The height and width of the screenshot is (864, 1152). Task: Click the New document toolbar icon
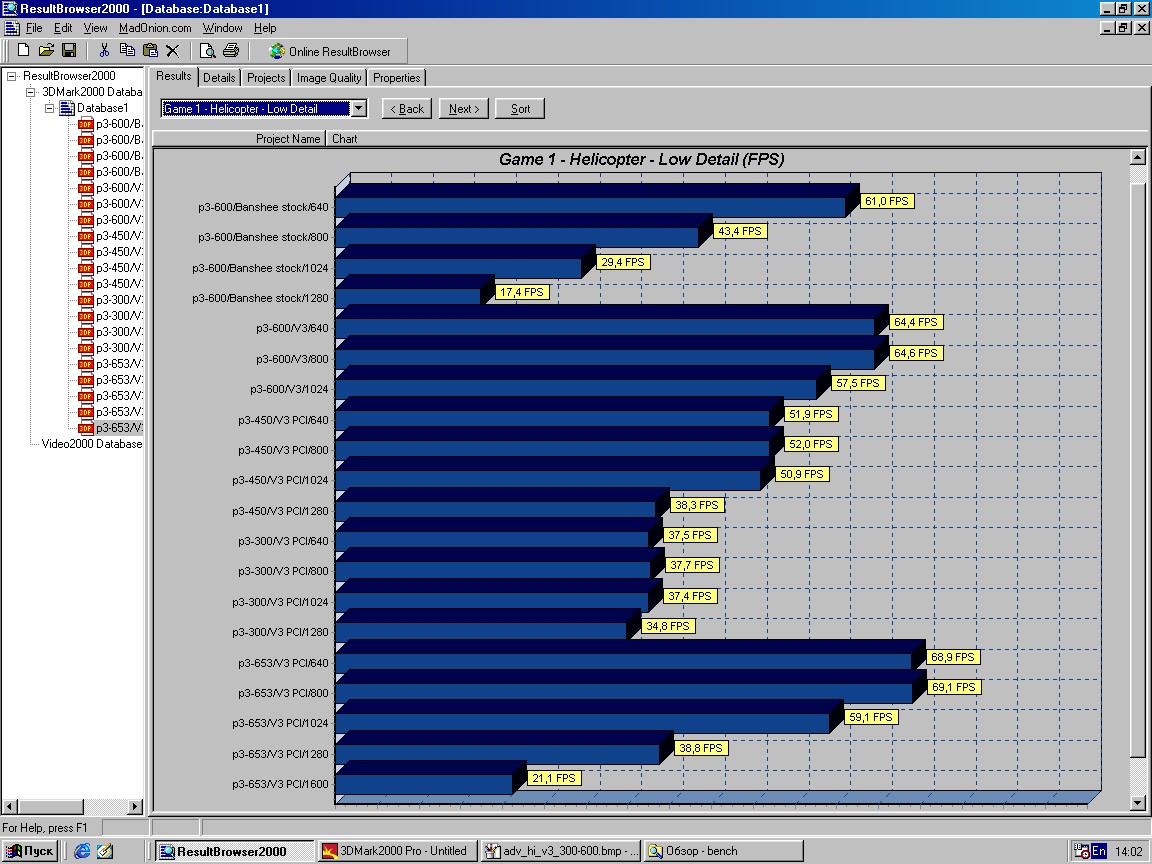click(24, 51)
